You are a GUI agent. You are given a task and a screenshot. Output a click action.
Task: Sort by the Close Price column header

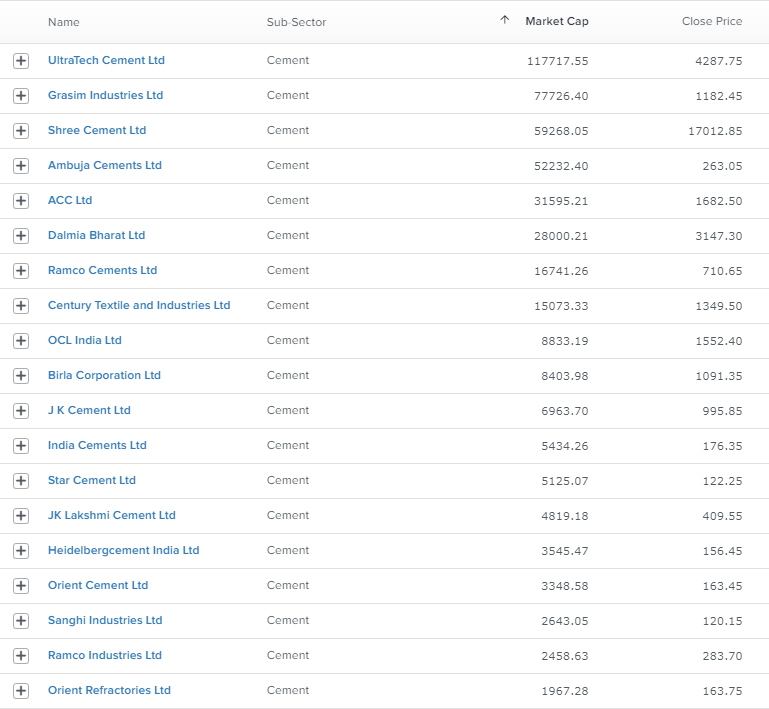point(712,22)
